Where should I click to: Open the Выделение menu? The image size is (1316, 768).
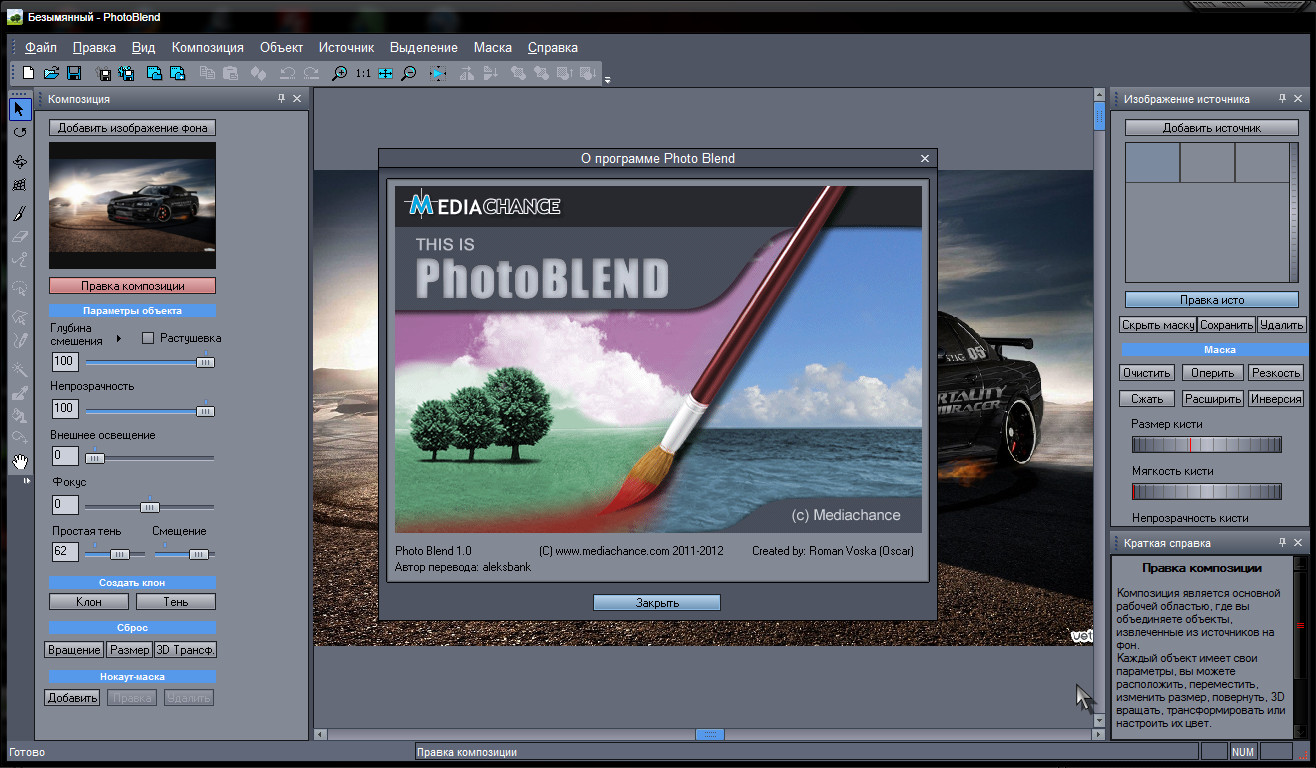pos(424,47)
